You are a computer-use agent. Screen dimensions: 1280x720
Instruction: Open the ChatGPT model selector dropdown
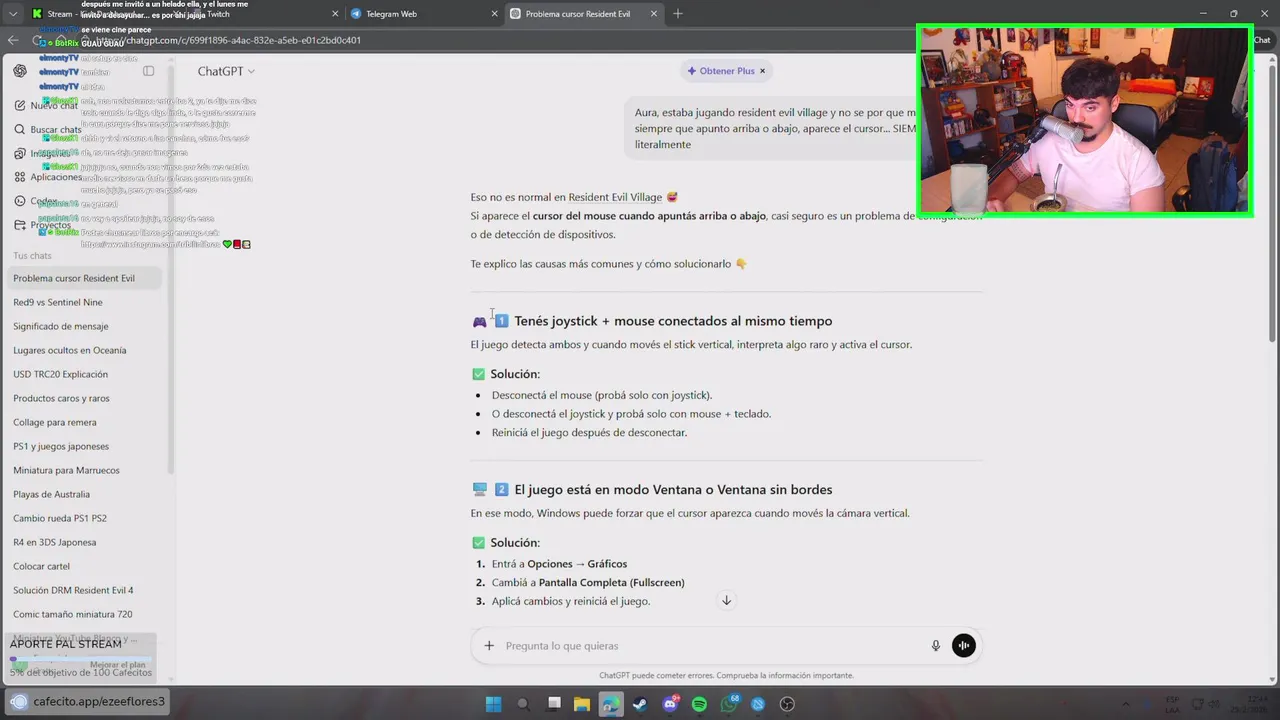[226, 71]
